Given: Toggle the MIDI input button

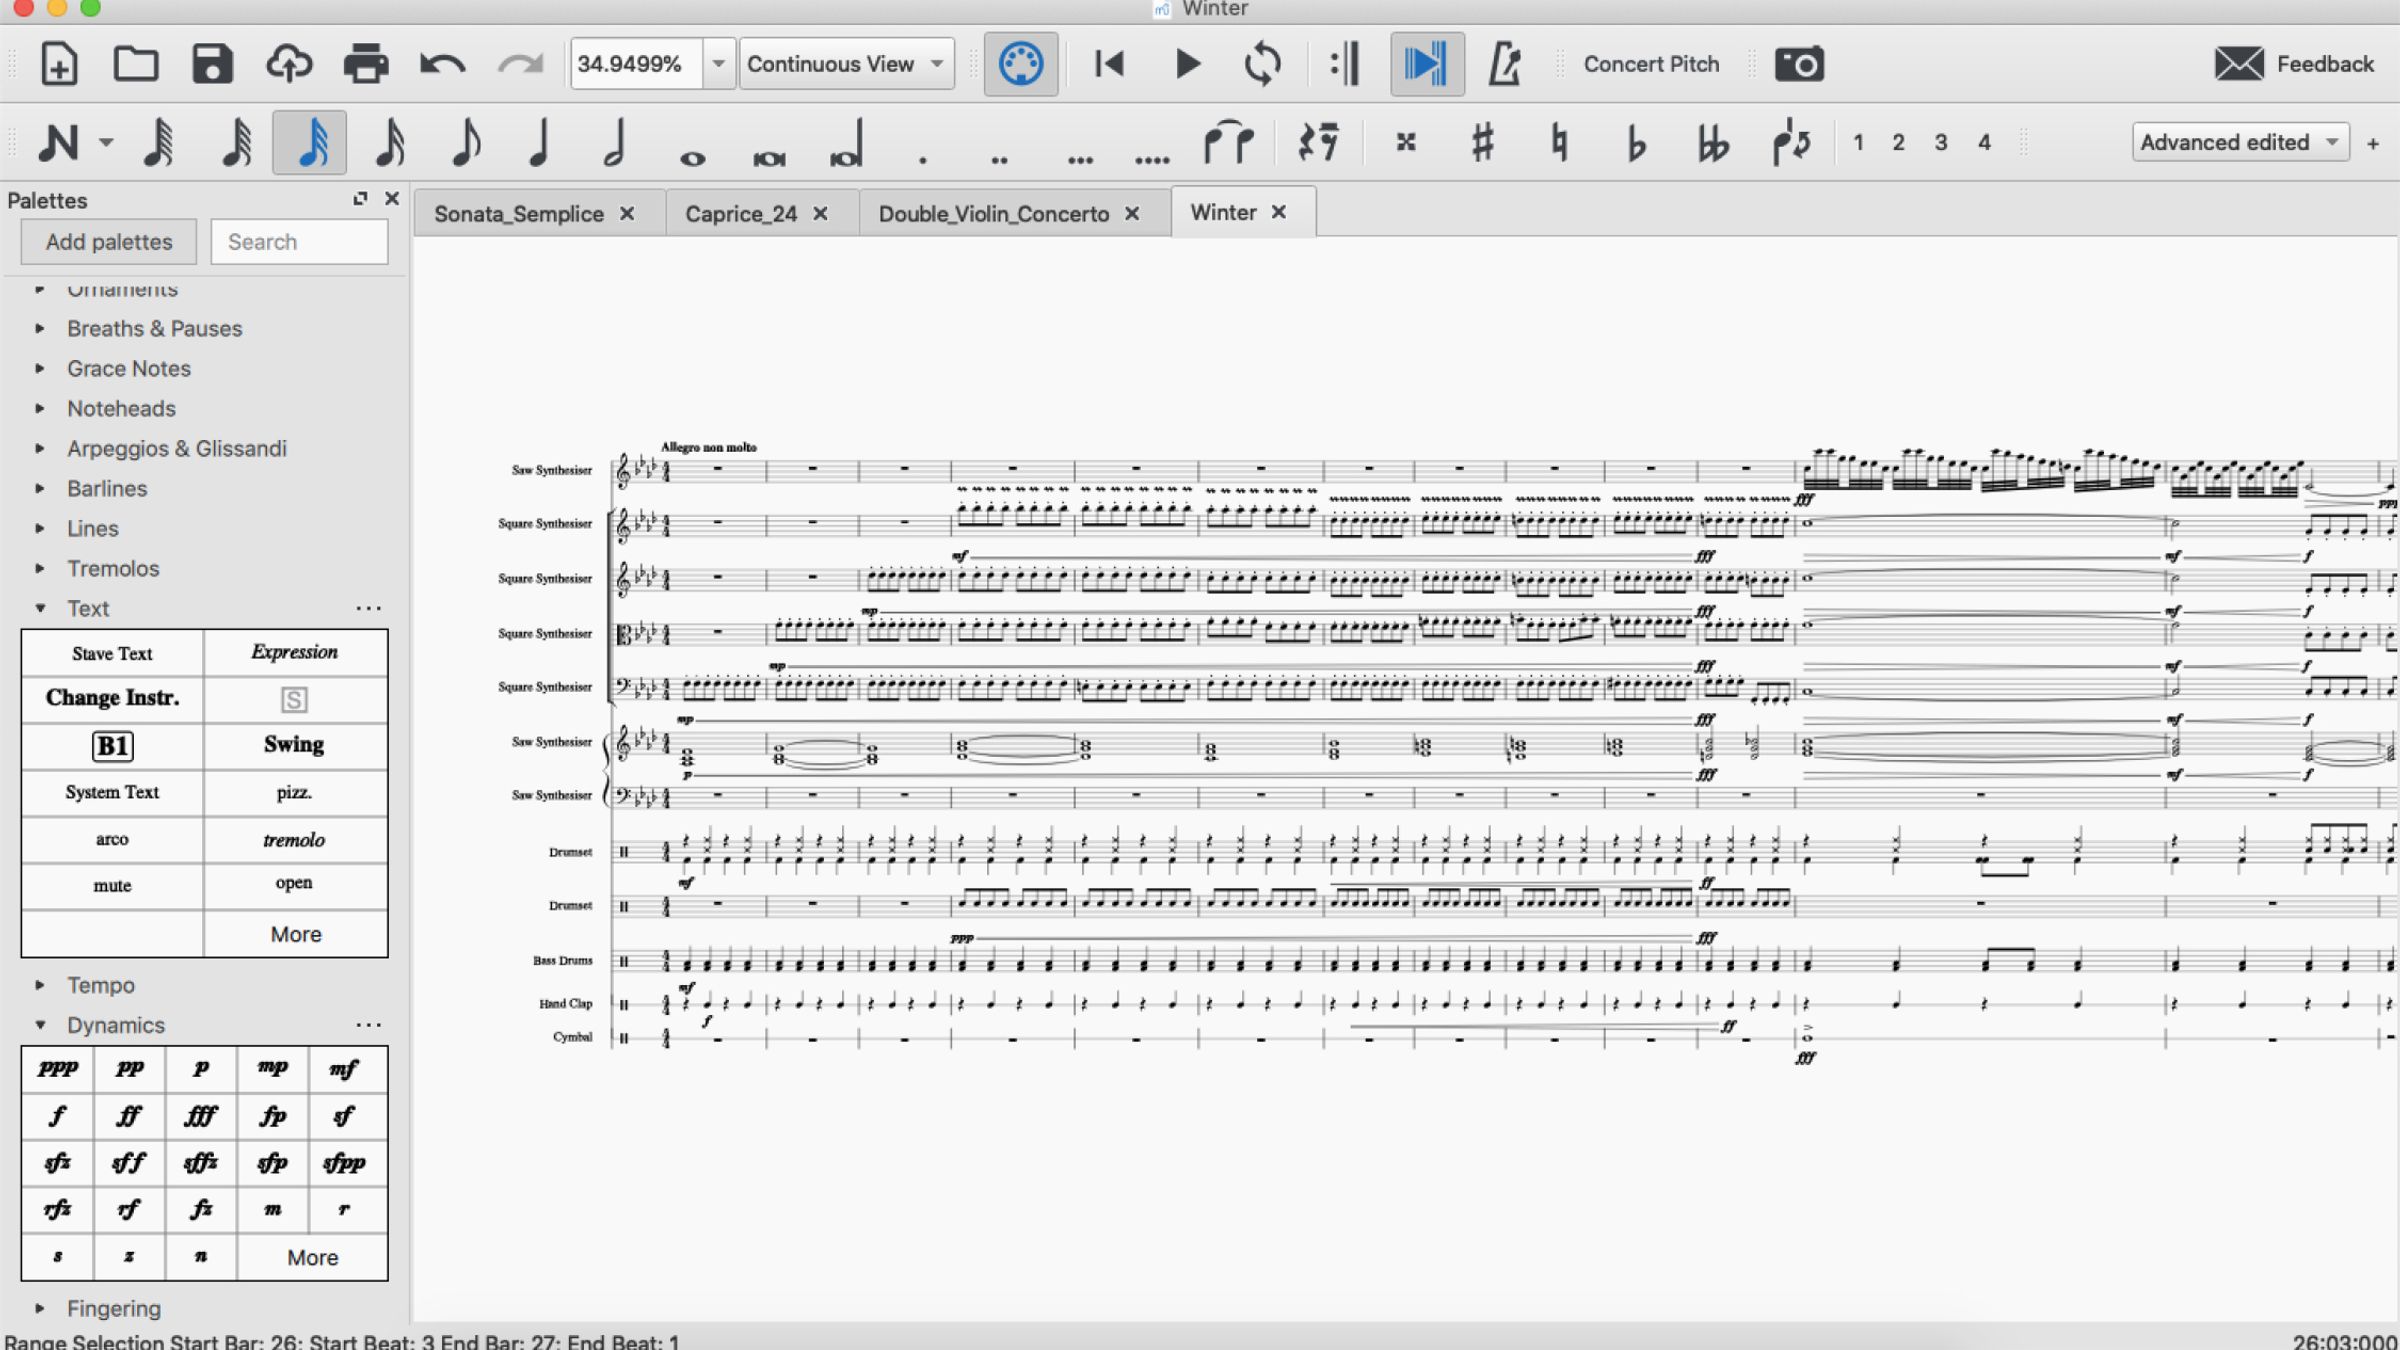Looking at the screenshot, I should 1020,64.
